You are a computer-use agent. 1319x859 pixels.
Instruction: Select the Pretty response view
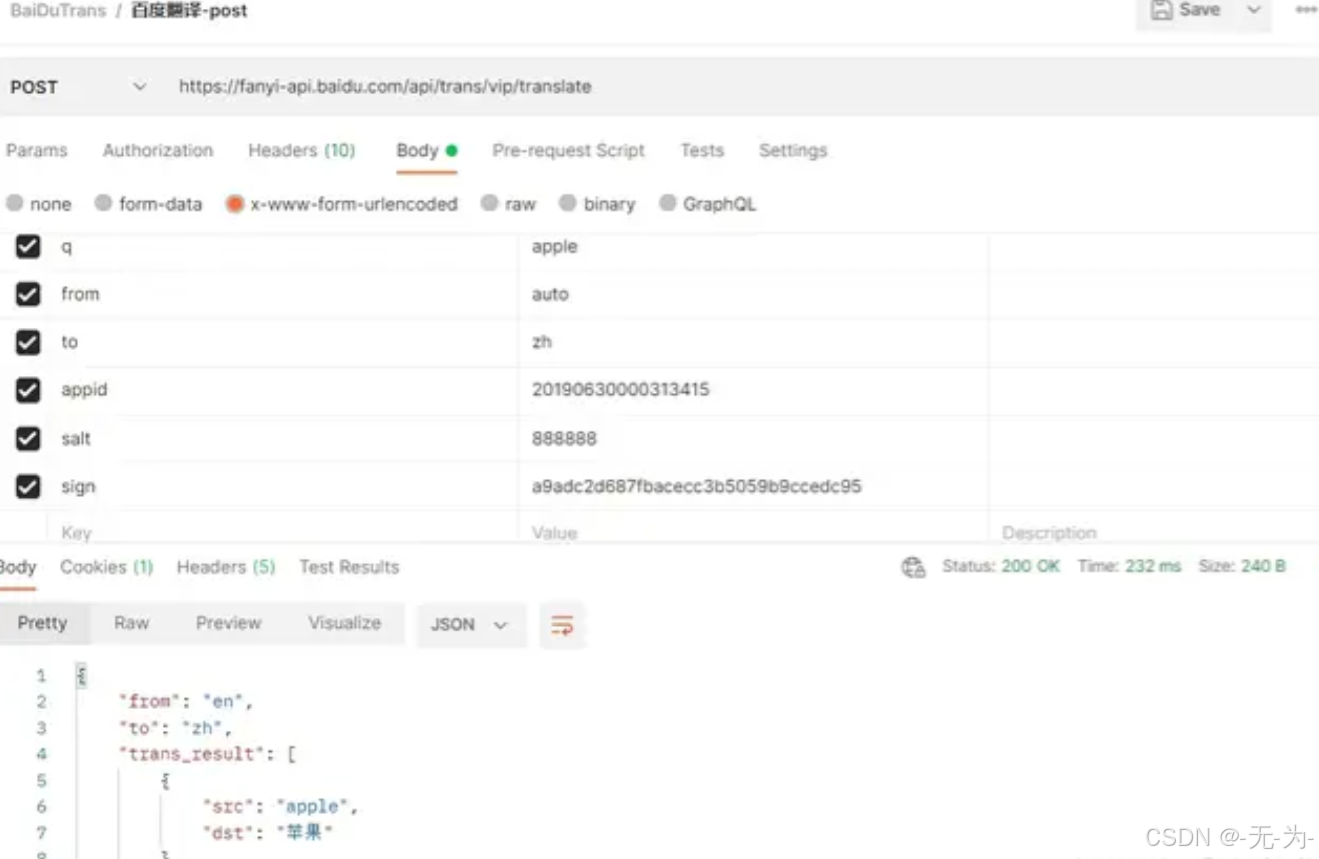43,623
